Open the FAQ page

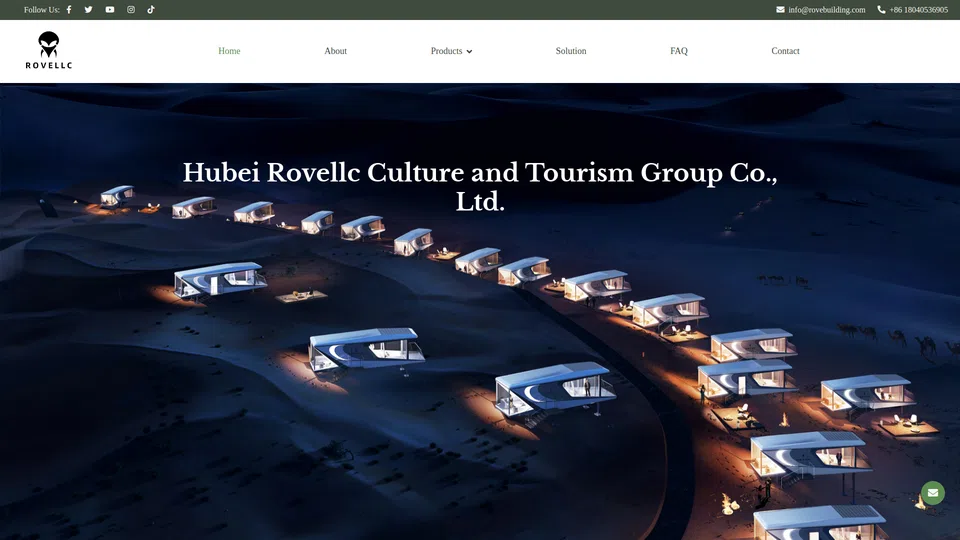[678, 51]
